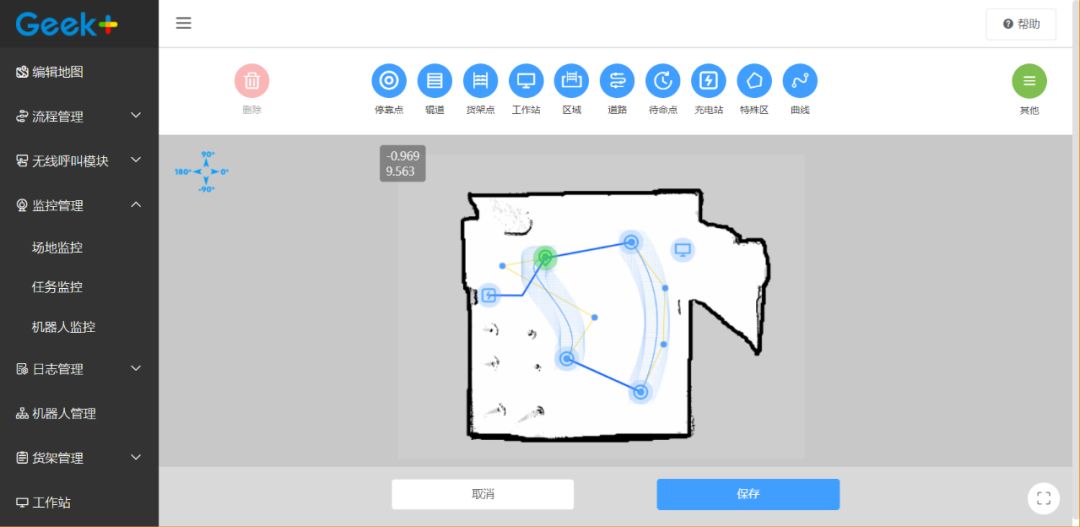Click the blue 保存 button
The image size is (1080, 527).
748,494
